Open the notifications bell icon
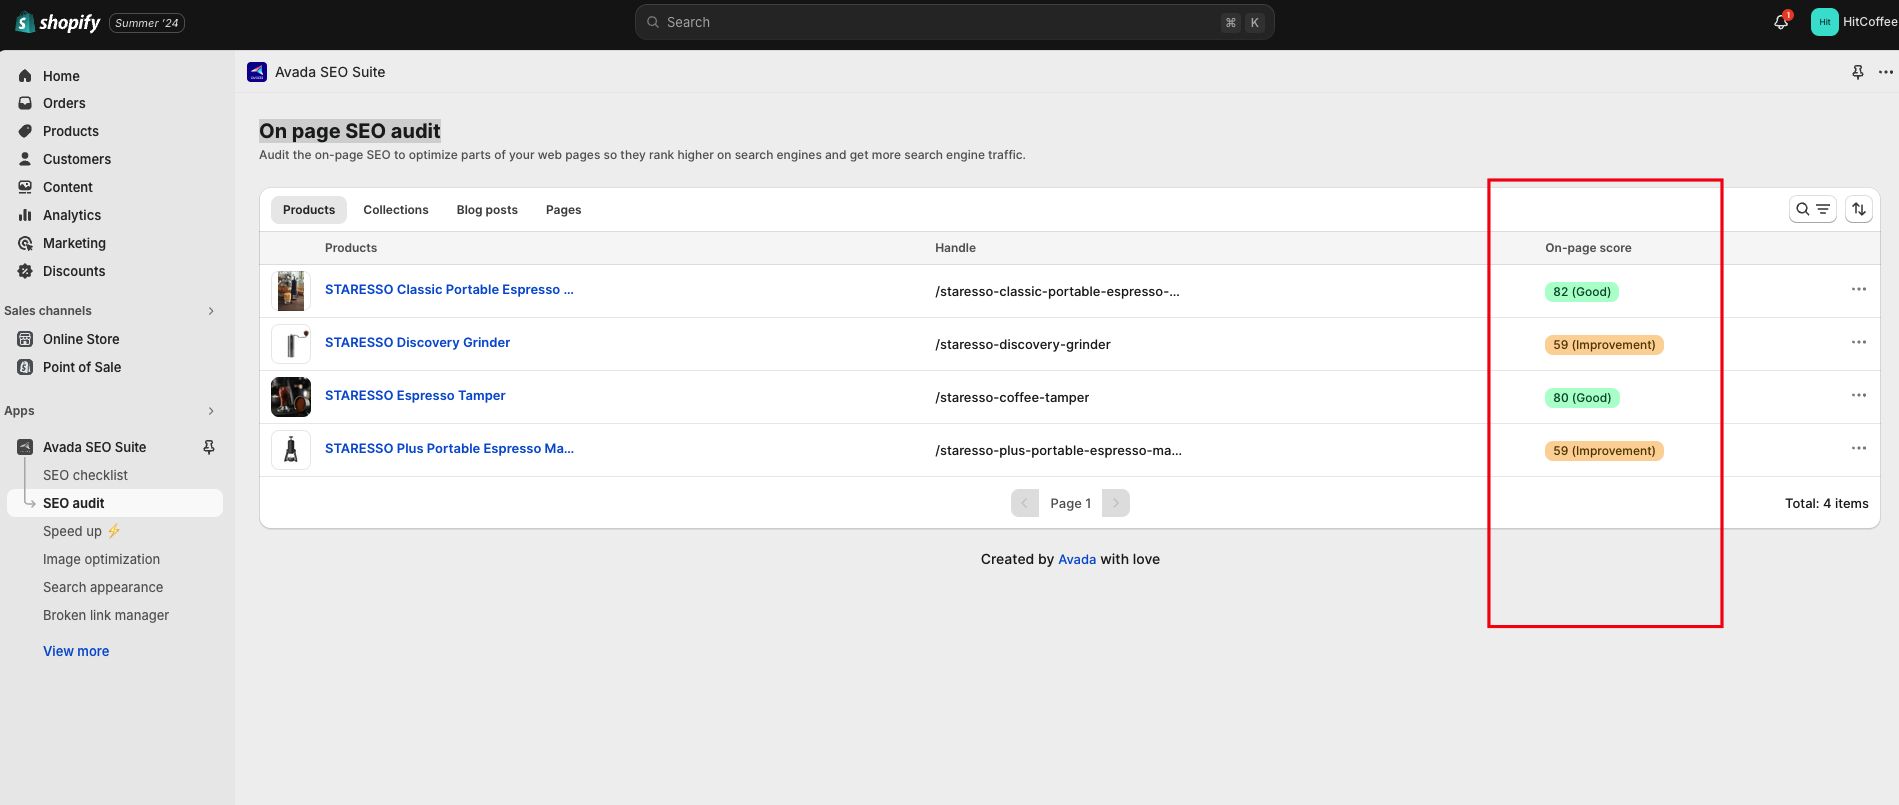The height and width of the screenshot is (805, 1899). (x=1781, y=22)
